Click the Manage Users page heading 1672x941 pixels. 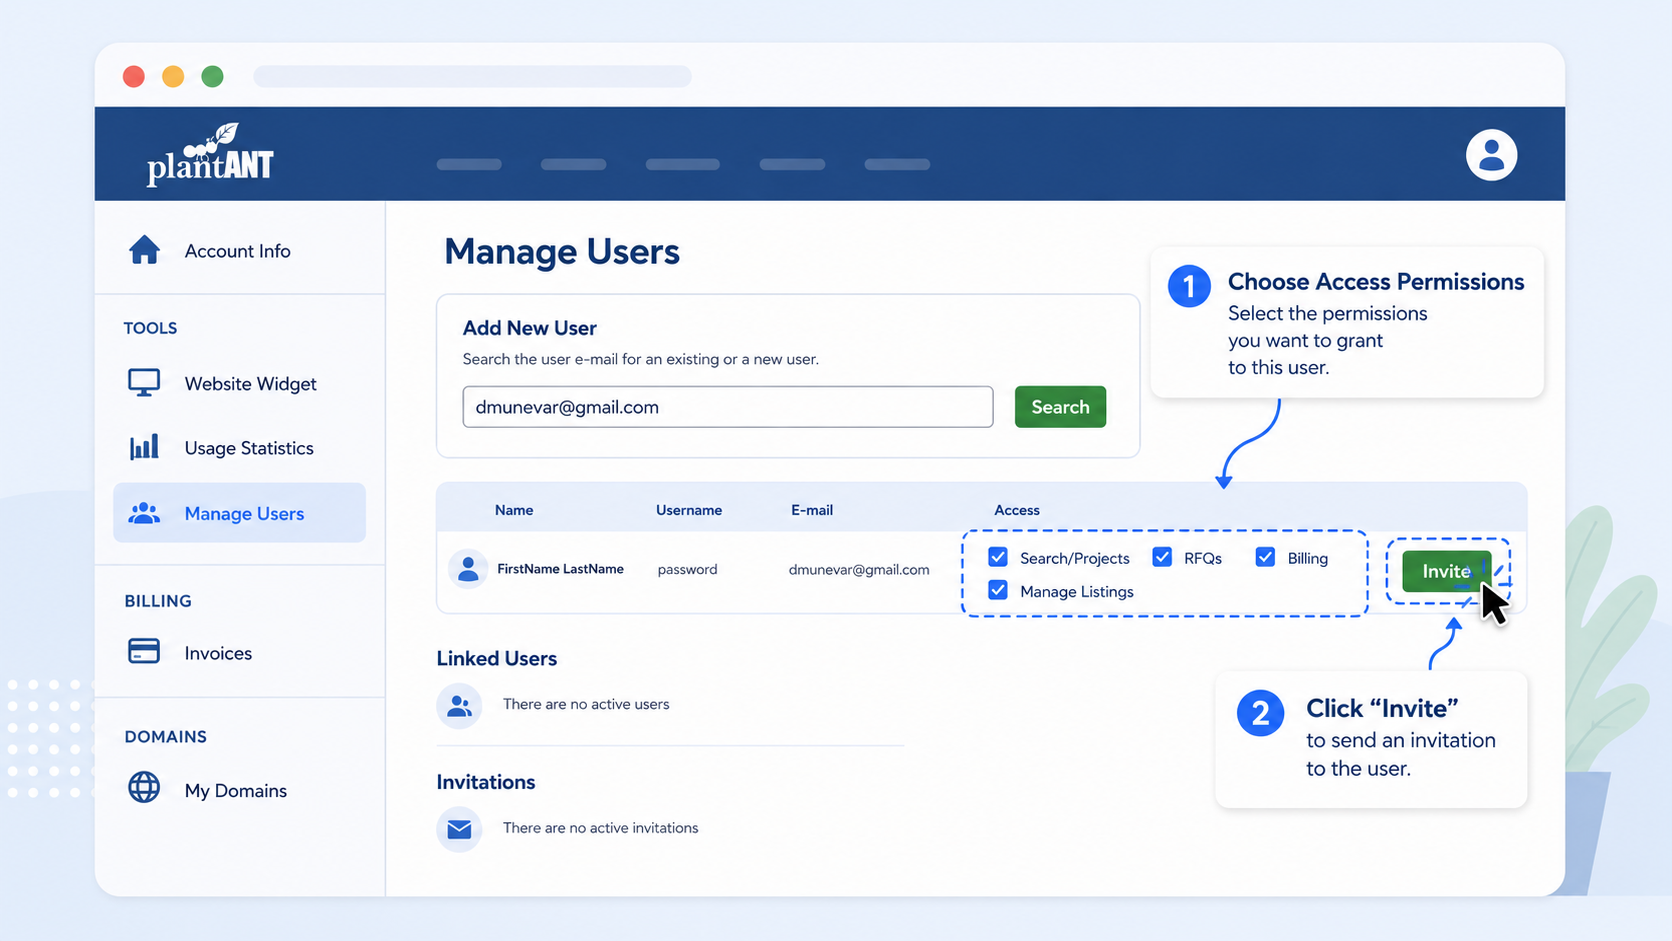[562, 252]
